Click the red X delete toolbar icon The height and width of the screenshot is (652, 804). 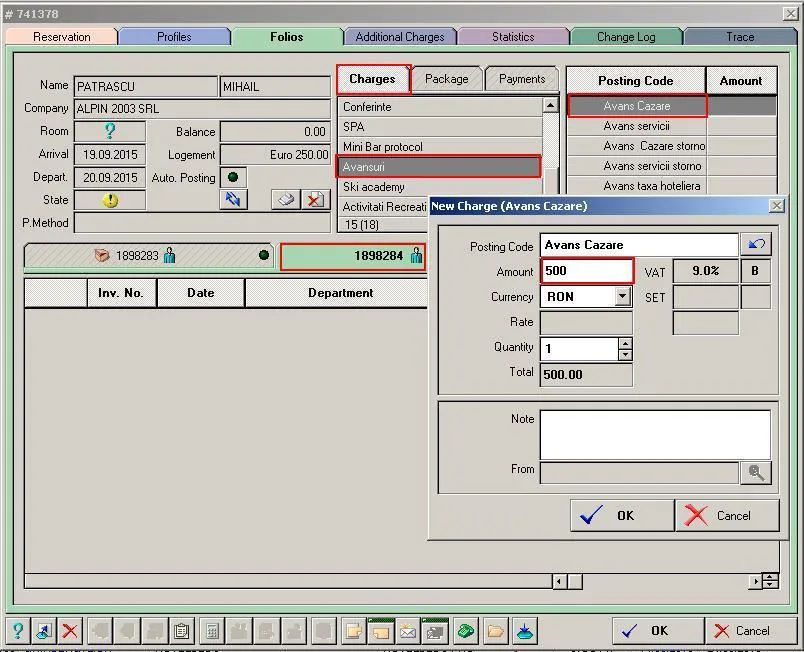70,630
